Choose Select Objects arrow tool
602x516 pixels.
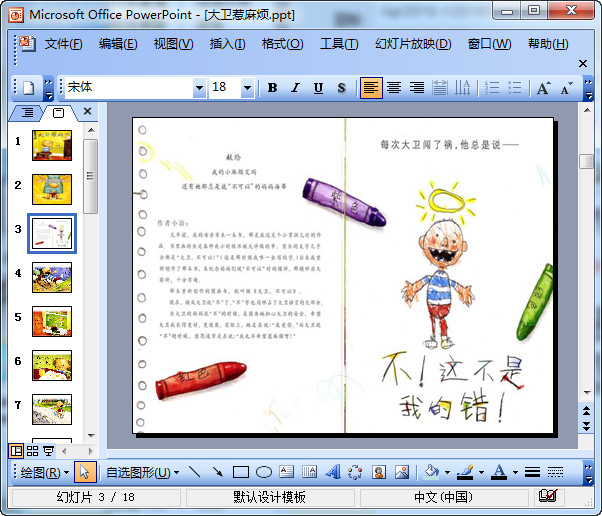coord(85,472)
